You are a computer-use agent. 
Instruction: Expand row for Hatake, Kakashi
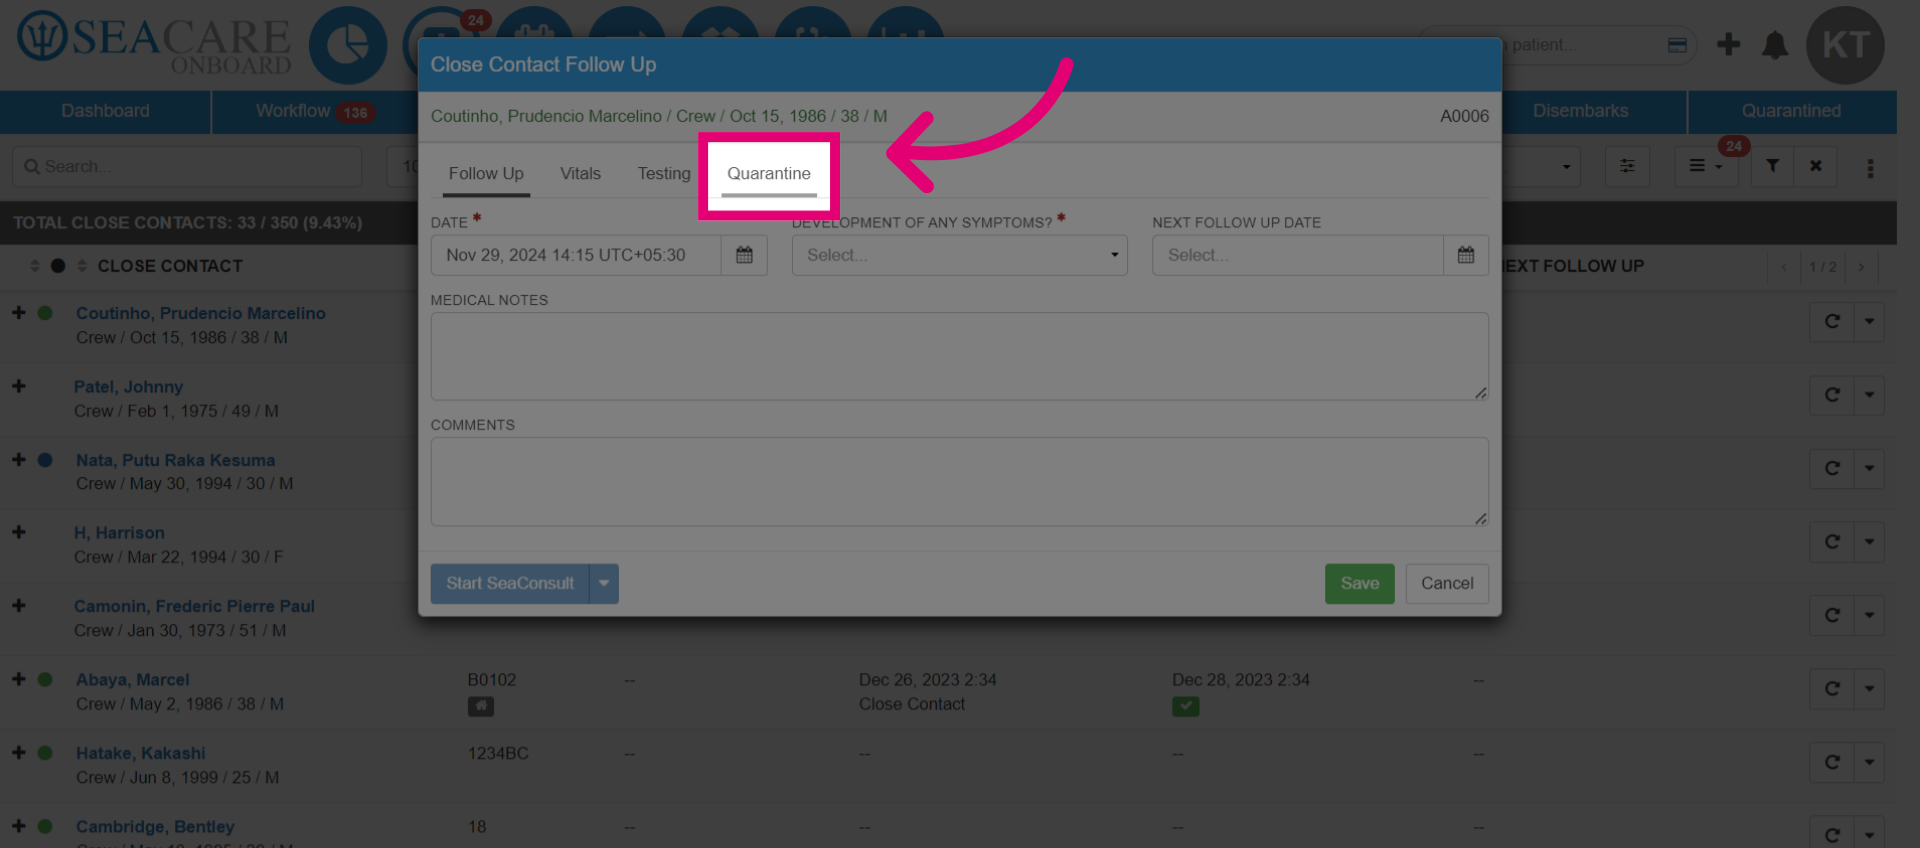click(x=18, y=753)
